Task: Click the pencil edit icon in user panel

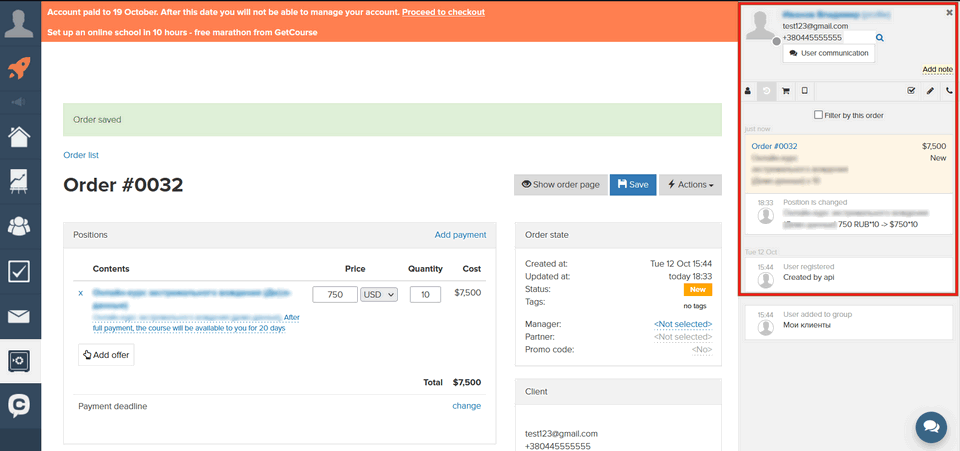Action: coord(930,91)
